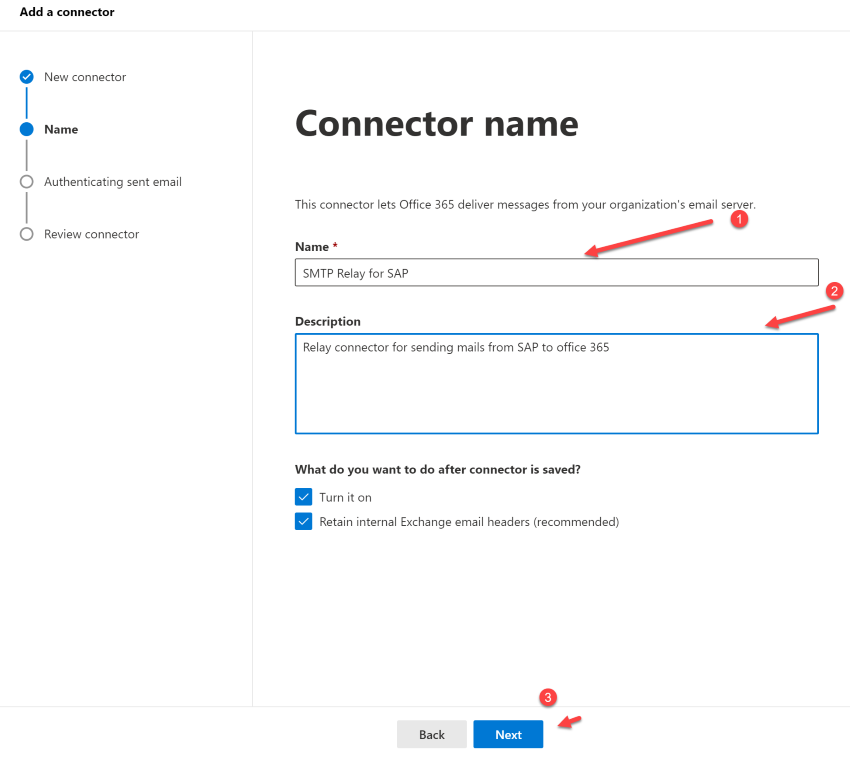Select the New connector step
850x757 pixels.
click(x=85, y=77)
